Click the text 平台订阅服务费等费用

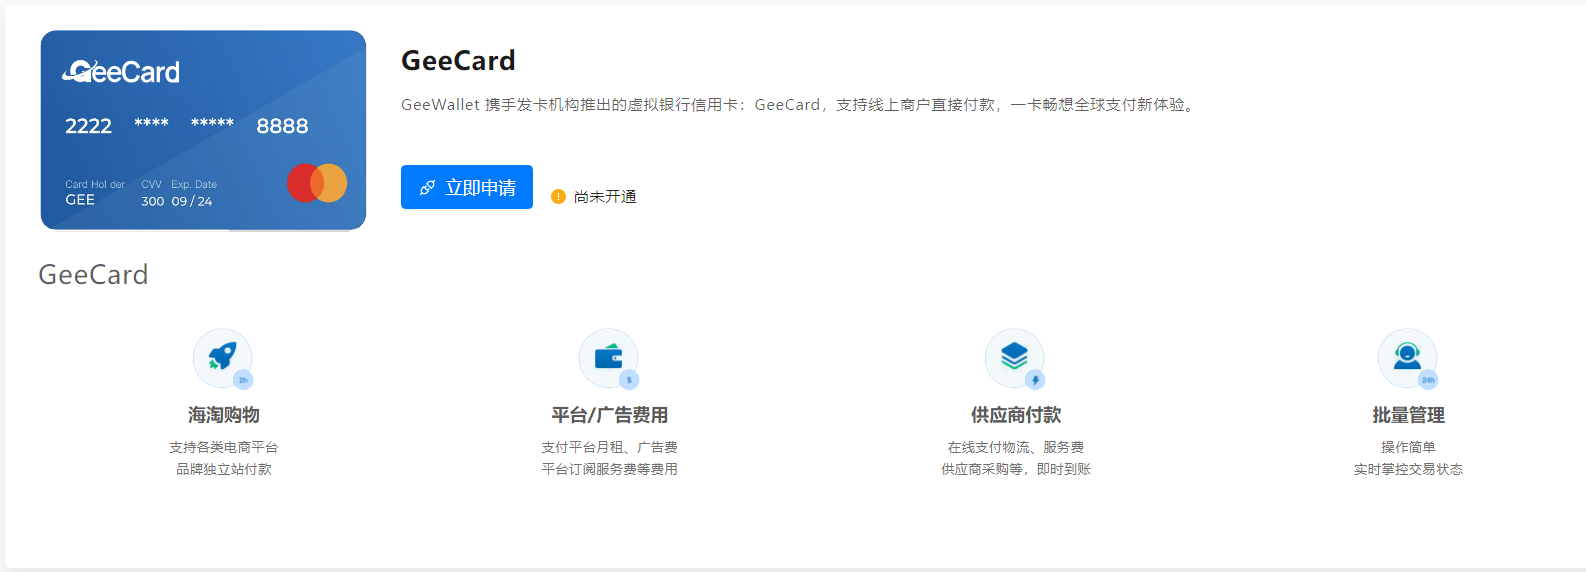coord(610,469)
